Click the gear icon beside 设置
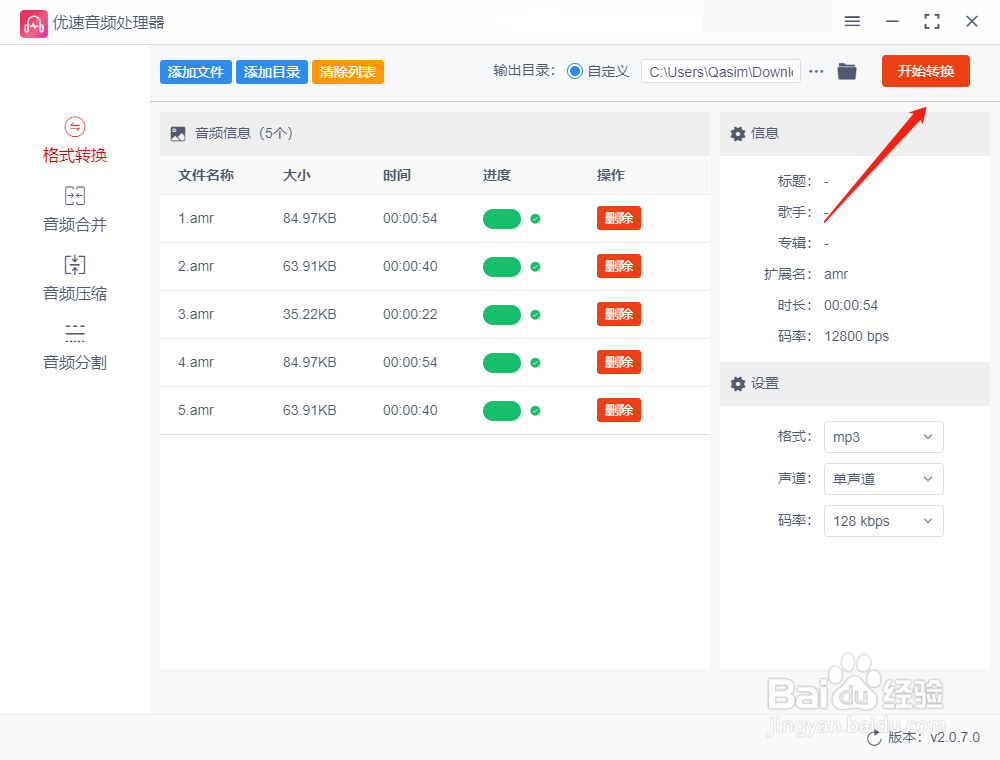Screen dimensions: 1000x760 pos(737,384)
